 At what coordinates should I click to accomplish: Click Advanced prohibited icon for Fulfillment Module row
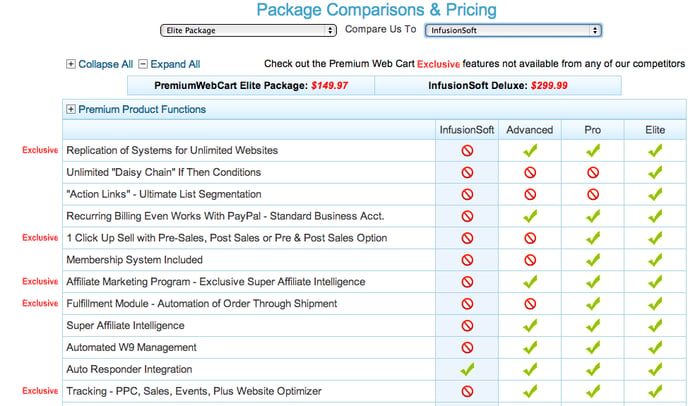[x=530, y=304]
